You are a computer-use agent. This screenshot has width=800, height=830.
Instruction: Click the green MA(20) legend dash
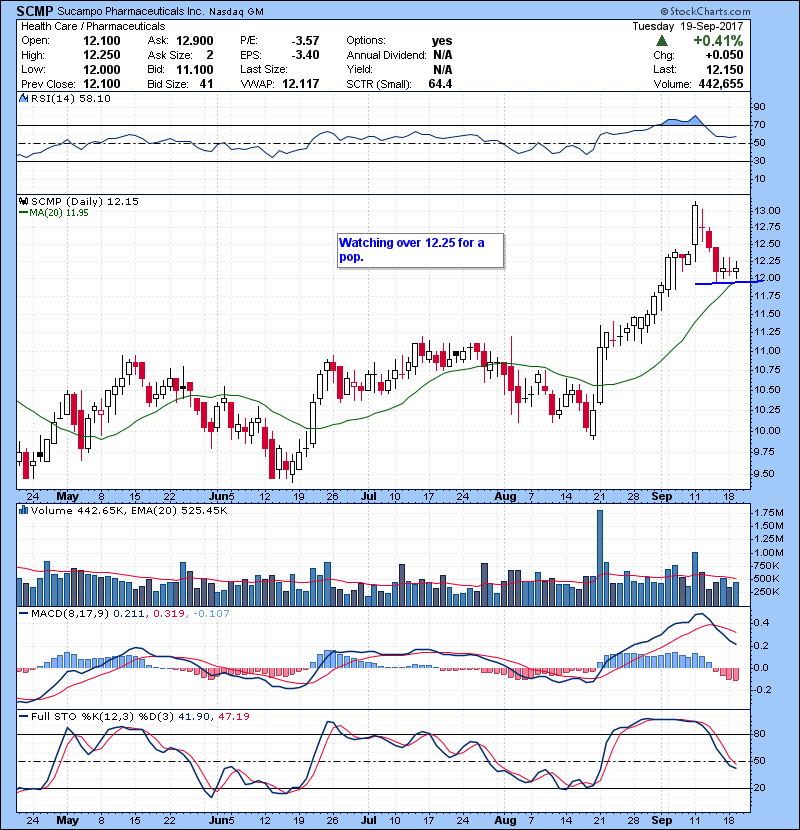[23, 213]
